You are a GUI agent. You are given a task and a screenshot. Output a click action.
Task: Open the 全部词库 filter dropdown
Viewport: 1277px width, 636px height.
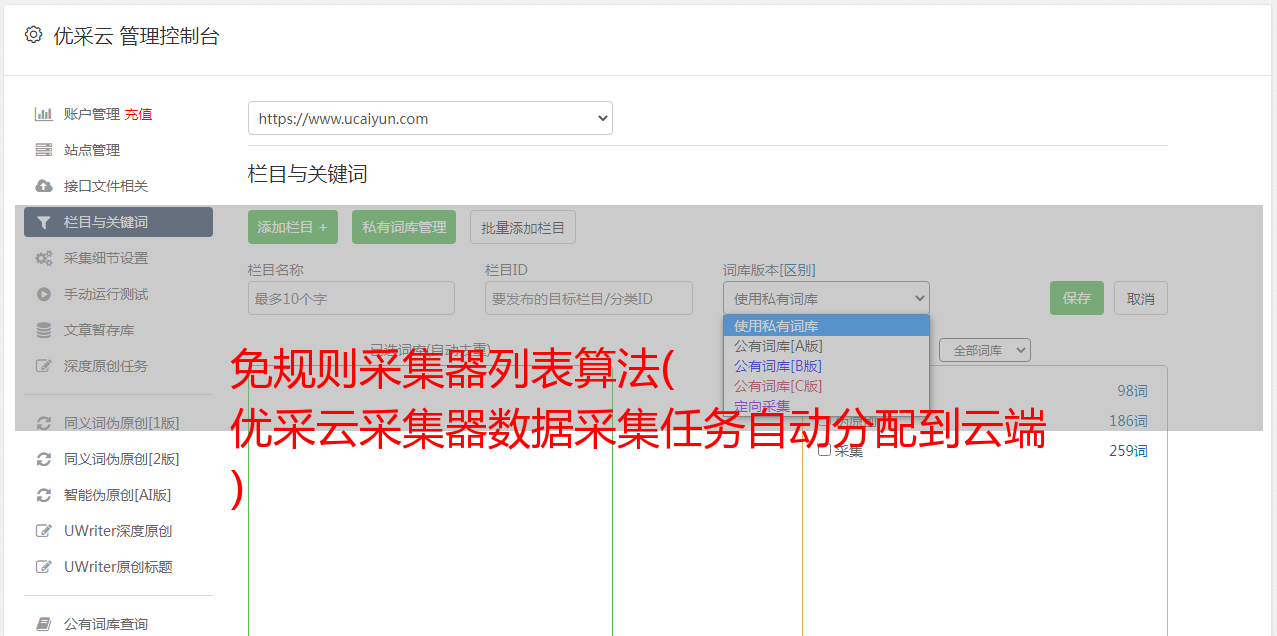(x=984, y=350)
